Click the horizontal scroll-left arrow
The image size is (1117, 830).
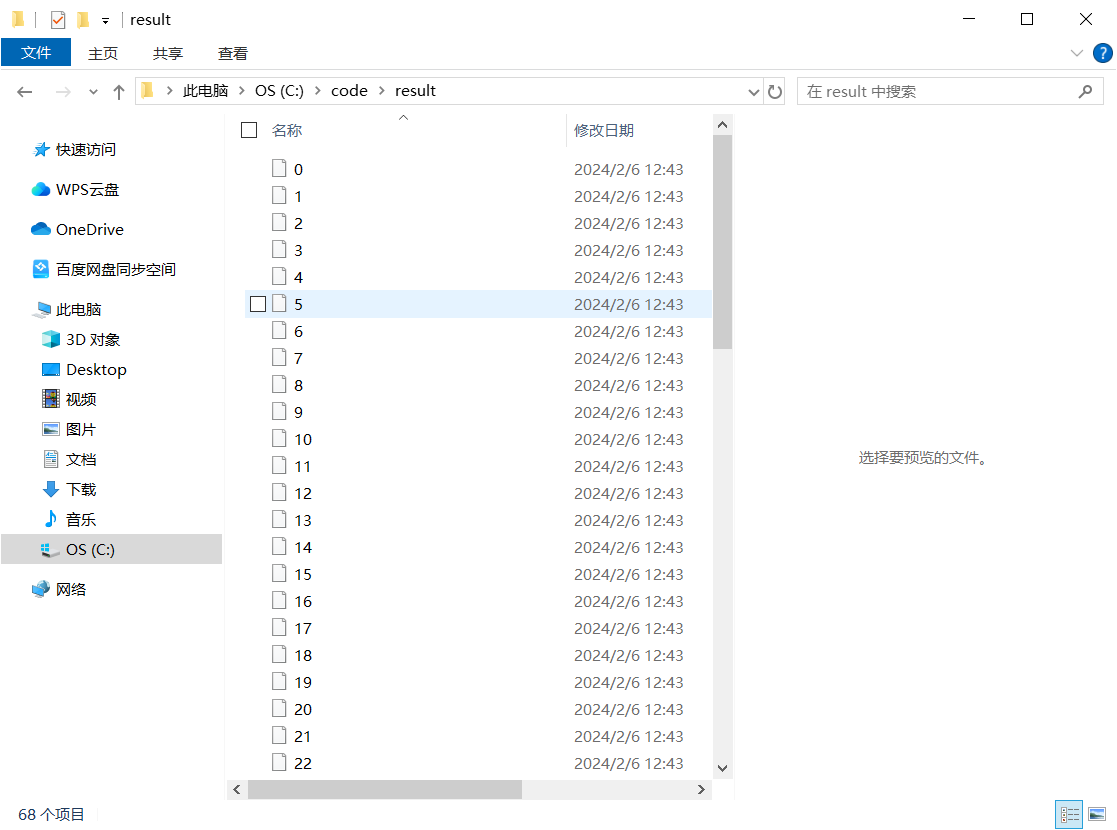(x=237, y=789)
